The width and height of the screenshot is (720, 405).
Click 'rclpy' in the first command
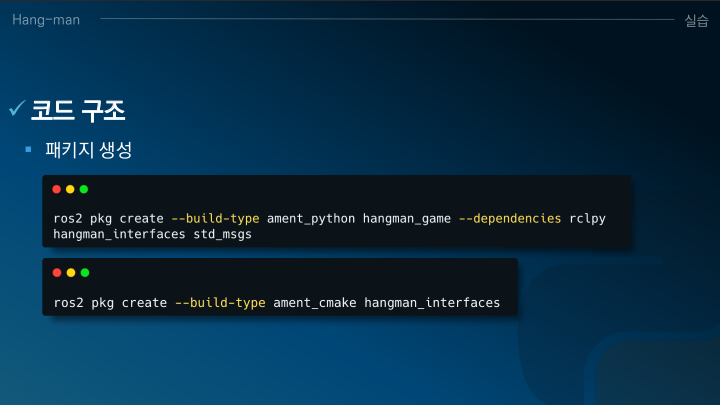(587, 219)
